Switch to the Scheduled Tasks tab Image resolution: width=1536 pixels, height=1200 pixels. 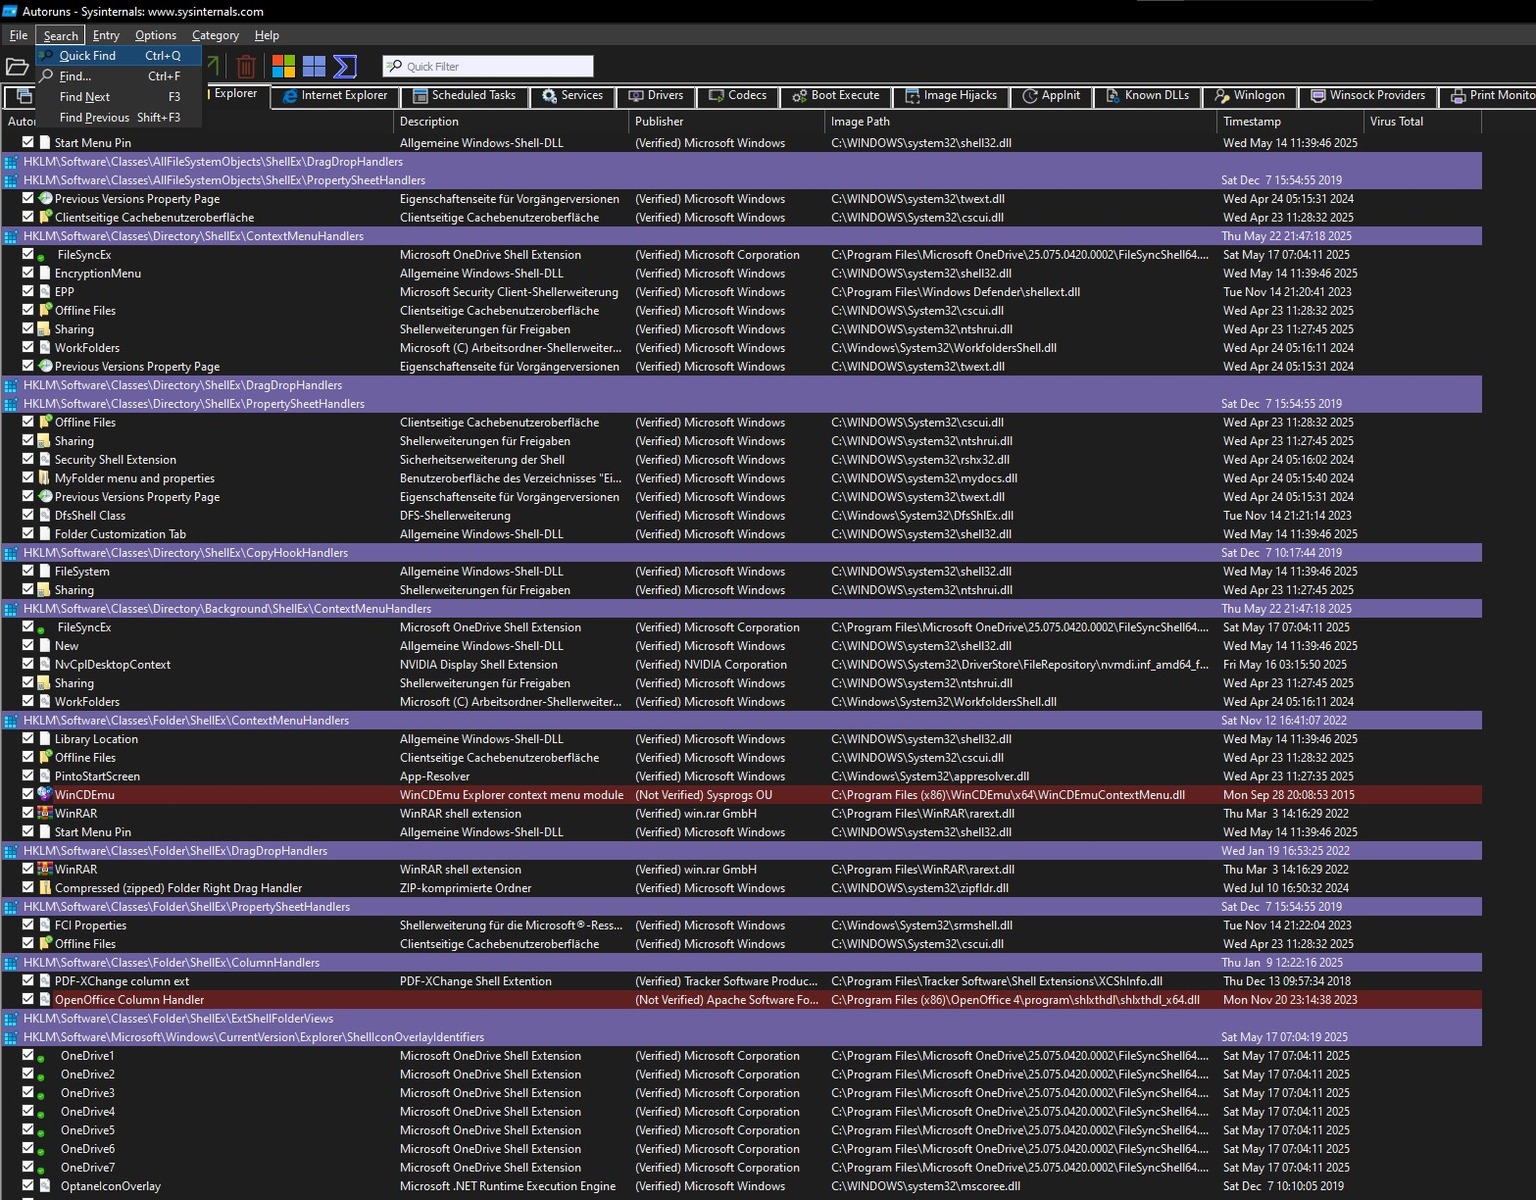pos(465,96)
